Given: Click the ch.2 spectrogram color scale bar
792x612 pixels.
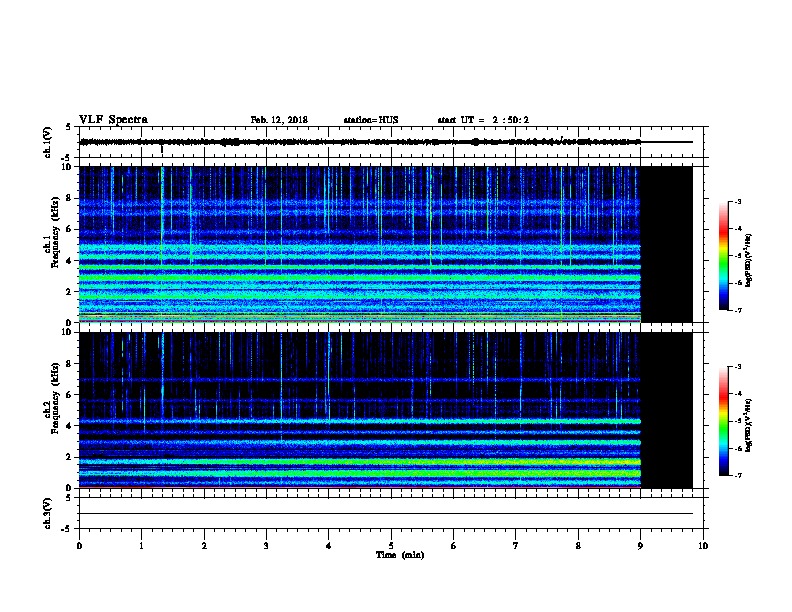Looking at the screenshot, I should [x=724, y=421].
